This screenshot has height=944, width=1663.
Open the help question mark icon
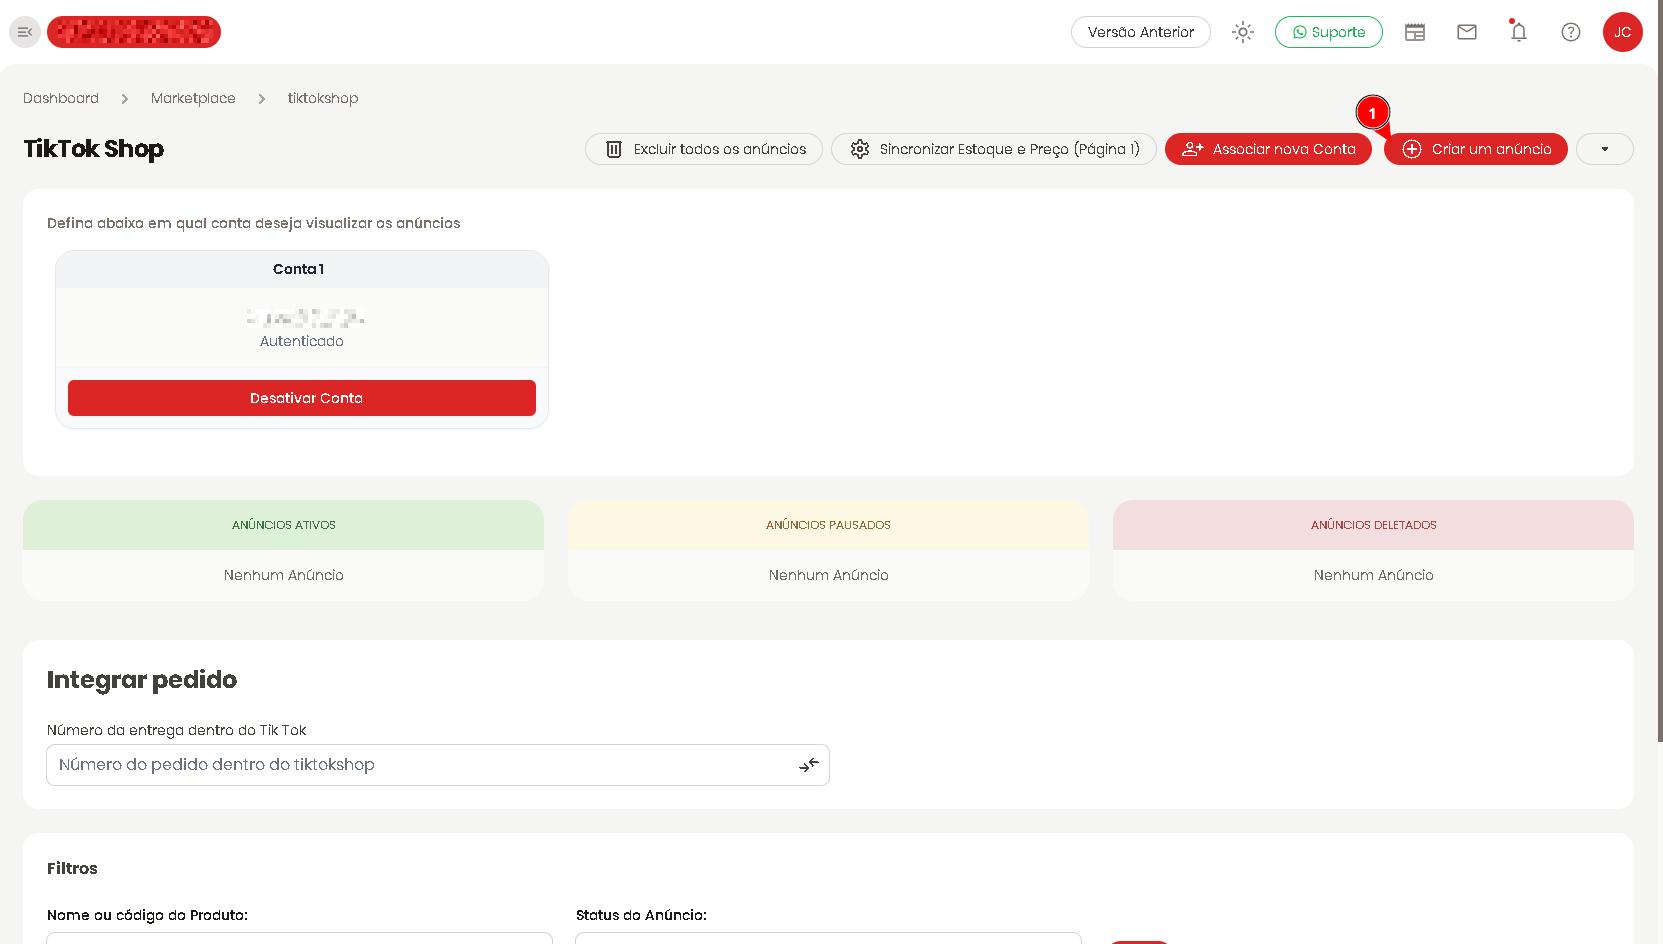pos(1571,32)
